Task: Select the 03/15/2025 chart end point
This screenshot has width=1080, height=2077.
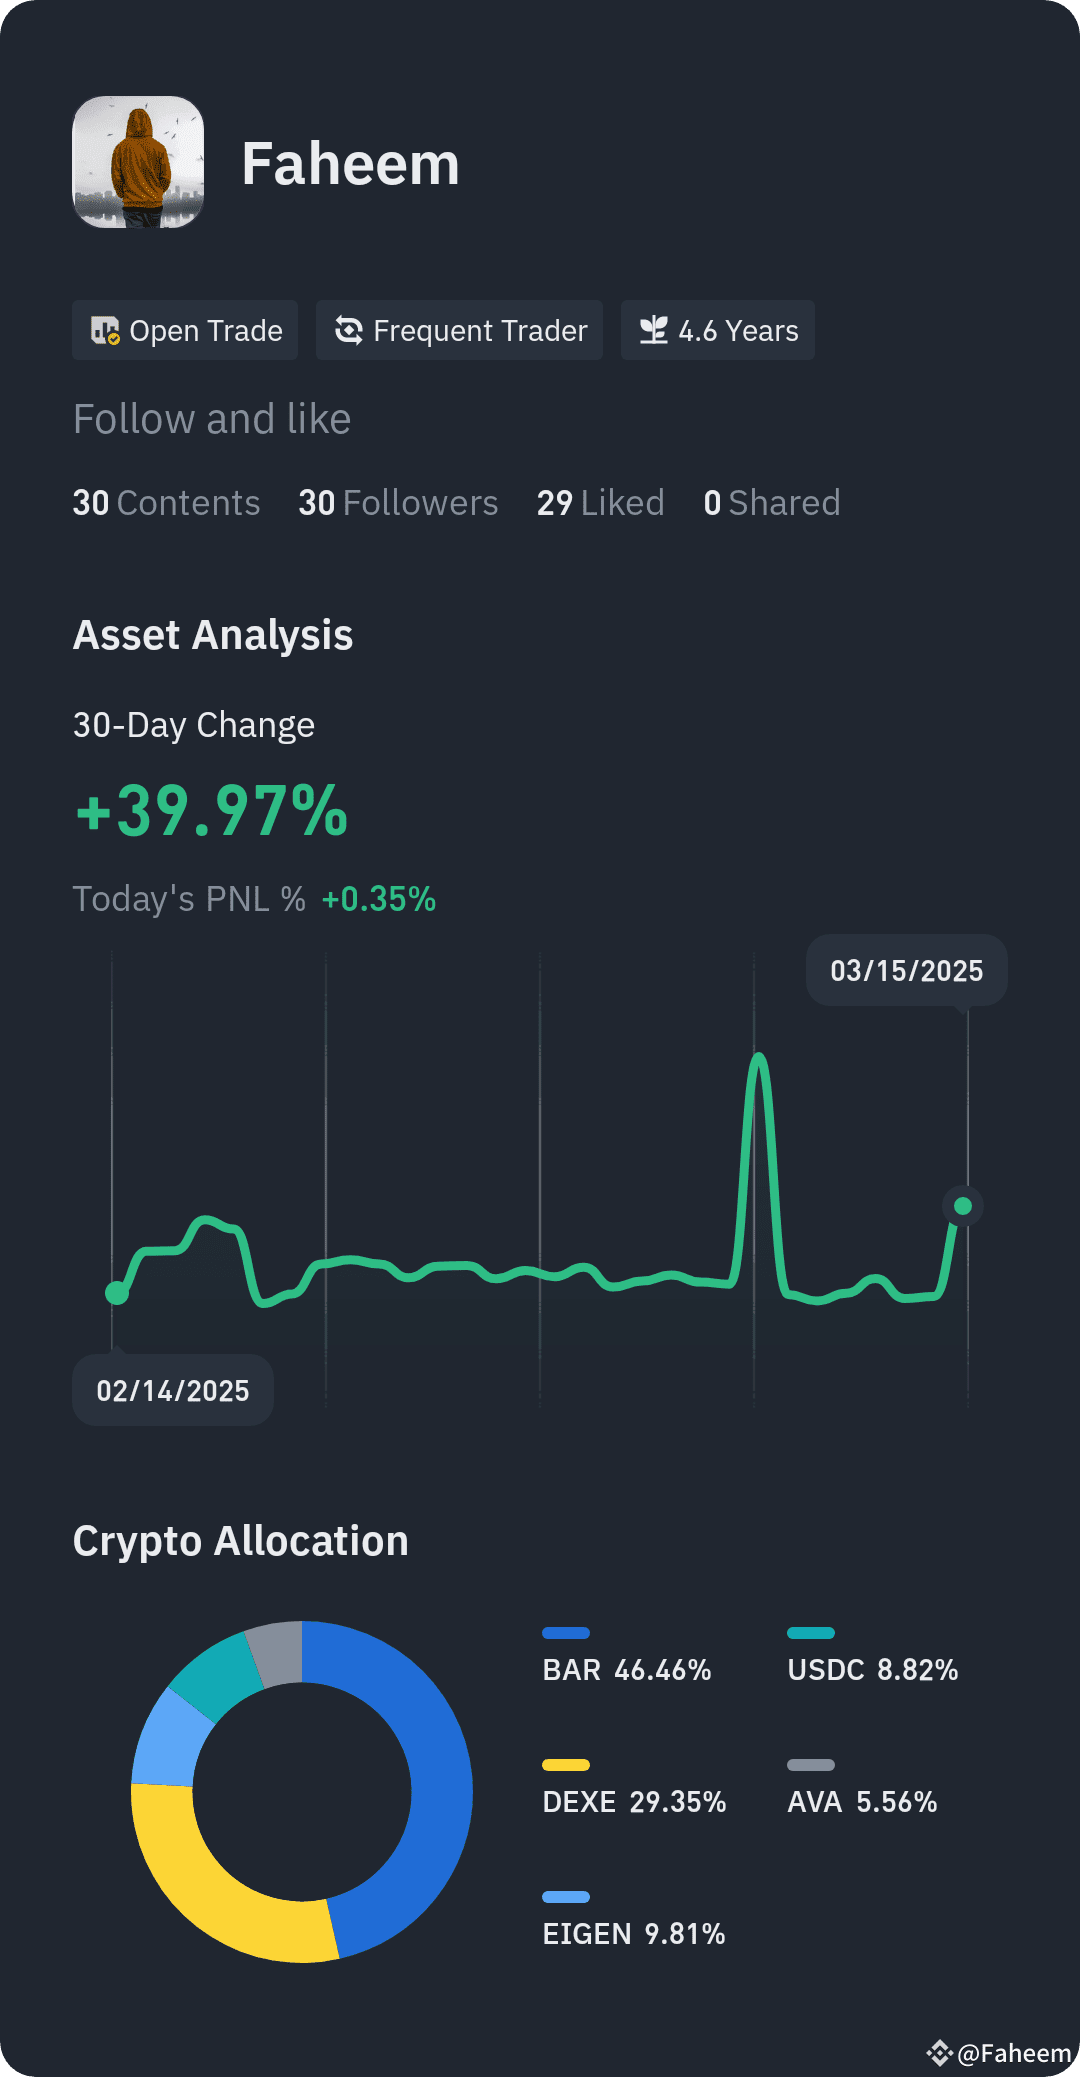Action: pos(963,1206)
